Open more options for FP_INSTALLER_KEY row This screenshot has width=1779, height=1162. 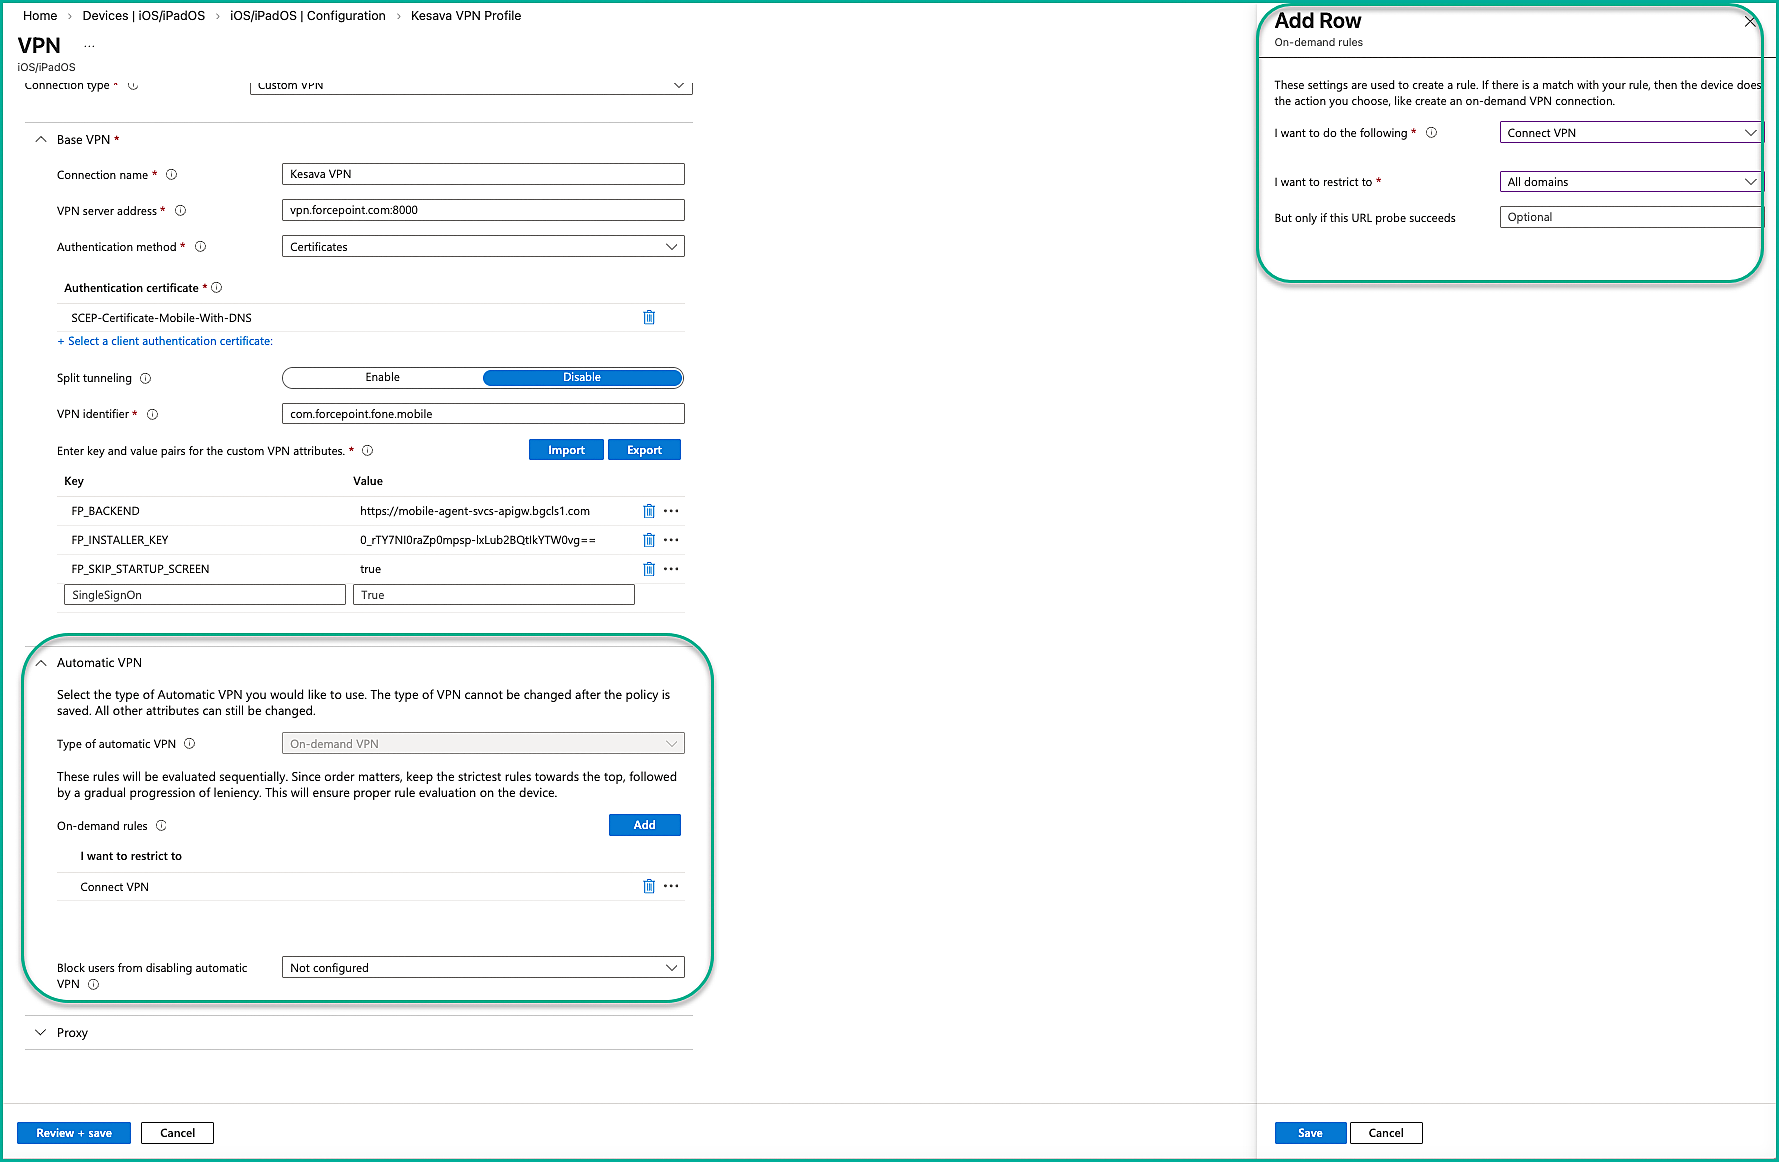[671, 540]
